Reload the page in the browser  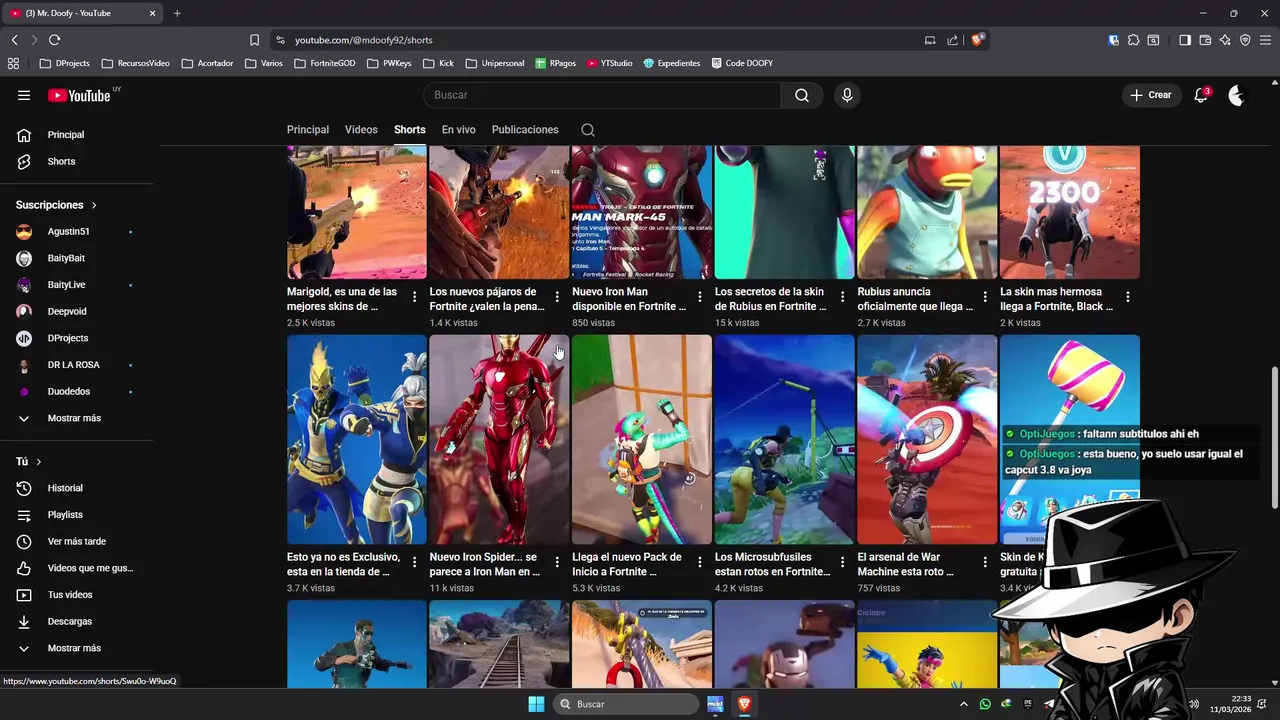pos(54,40)
